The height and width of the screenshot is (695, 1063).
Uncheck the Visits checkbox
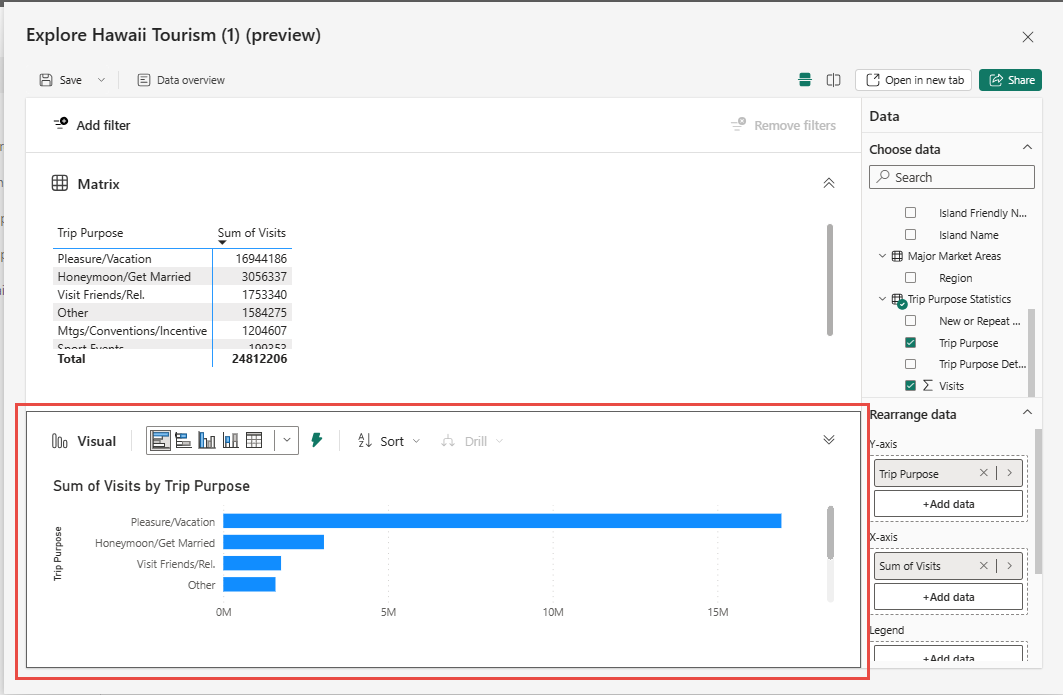pos(910,385)
